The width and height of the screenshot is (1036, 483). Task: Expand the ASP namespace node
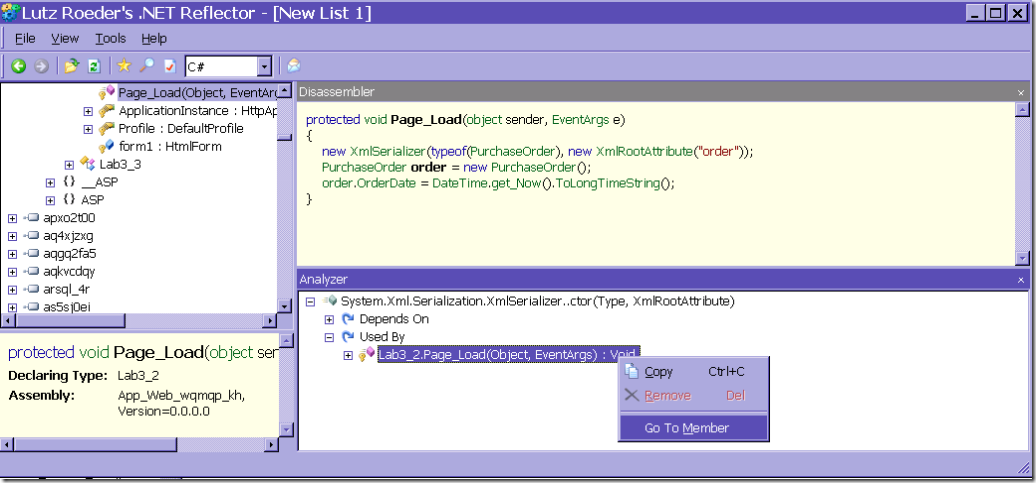point(51,200)
